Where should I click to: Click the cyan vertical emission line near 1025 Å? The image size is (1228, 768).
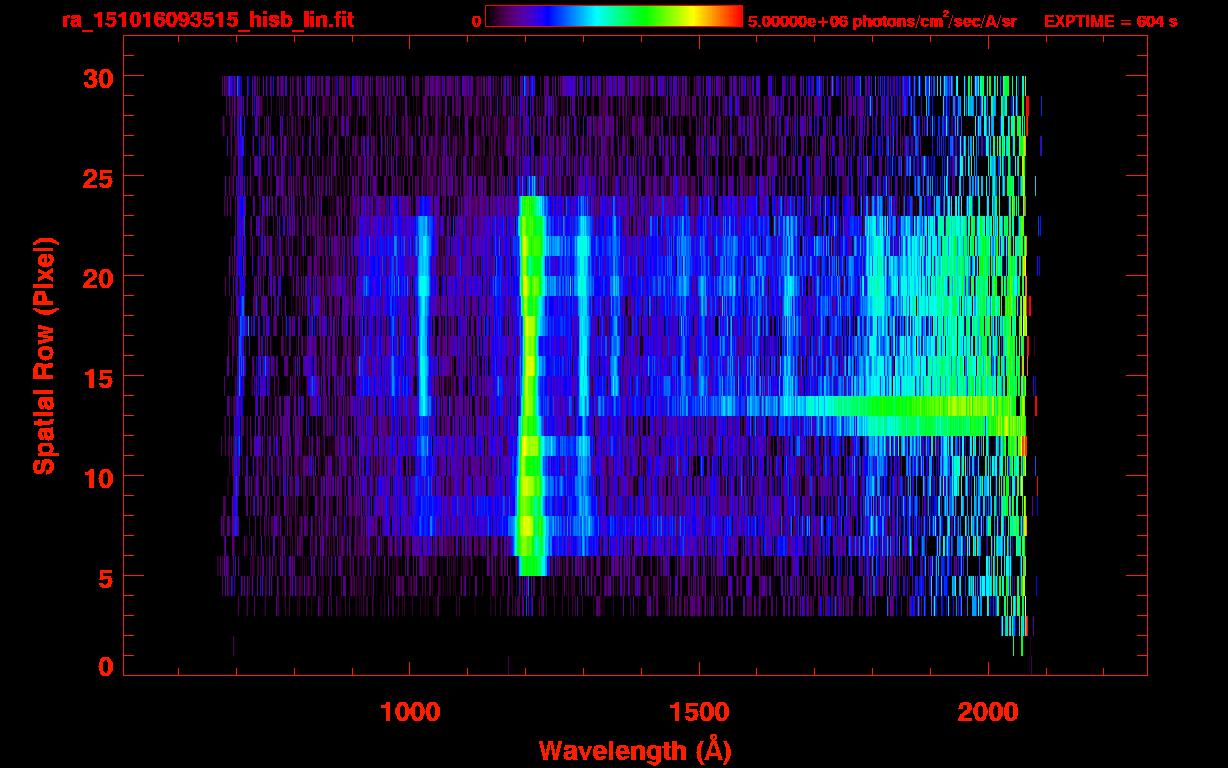423,320
